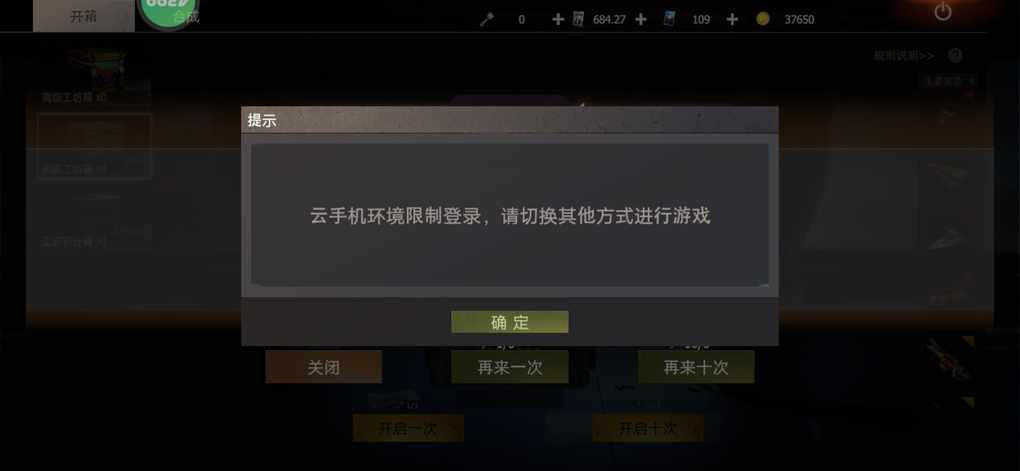Click the plus icon after the hammer count 0
Viewport: 1020px width, 471px height.
(557, 20)
